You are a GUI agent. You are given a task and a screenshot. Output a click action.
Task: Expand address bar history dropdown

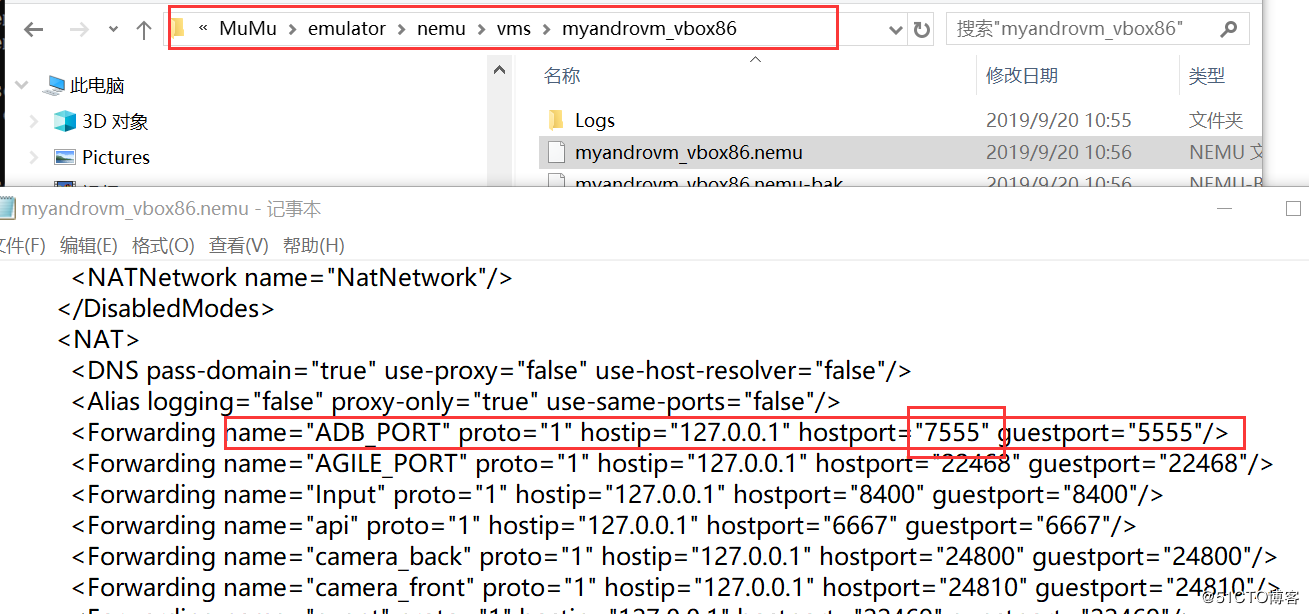click(x=897, y=30)
